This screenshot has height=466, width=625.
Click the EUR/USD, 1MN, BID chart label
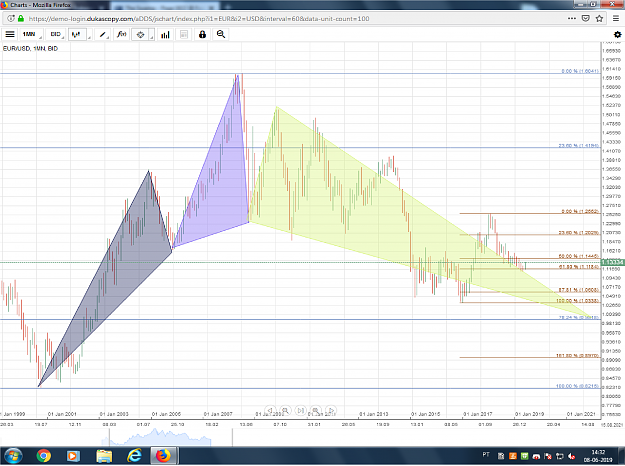coord(30,48)
